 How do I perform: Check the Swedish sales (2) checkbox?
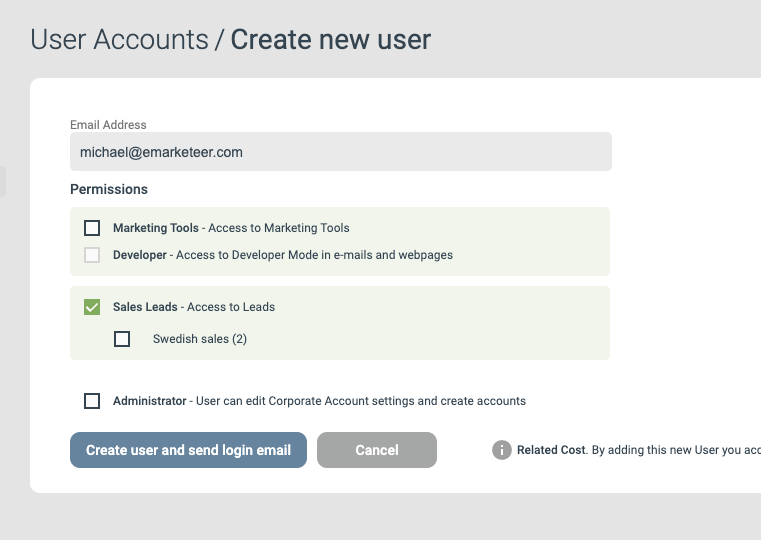click(x=122, y=339)
